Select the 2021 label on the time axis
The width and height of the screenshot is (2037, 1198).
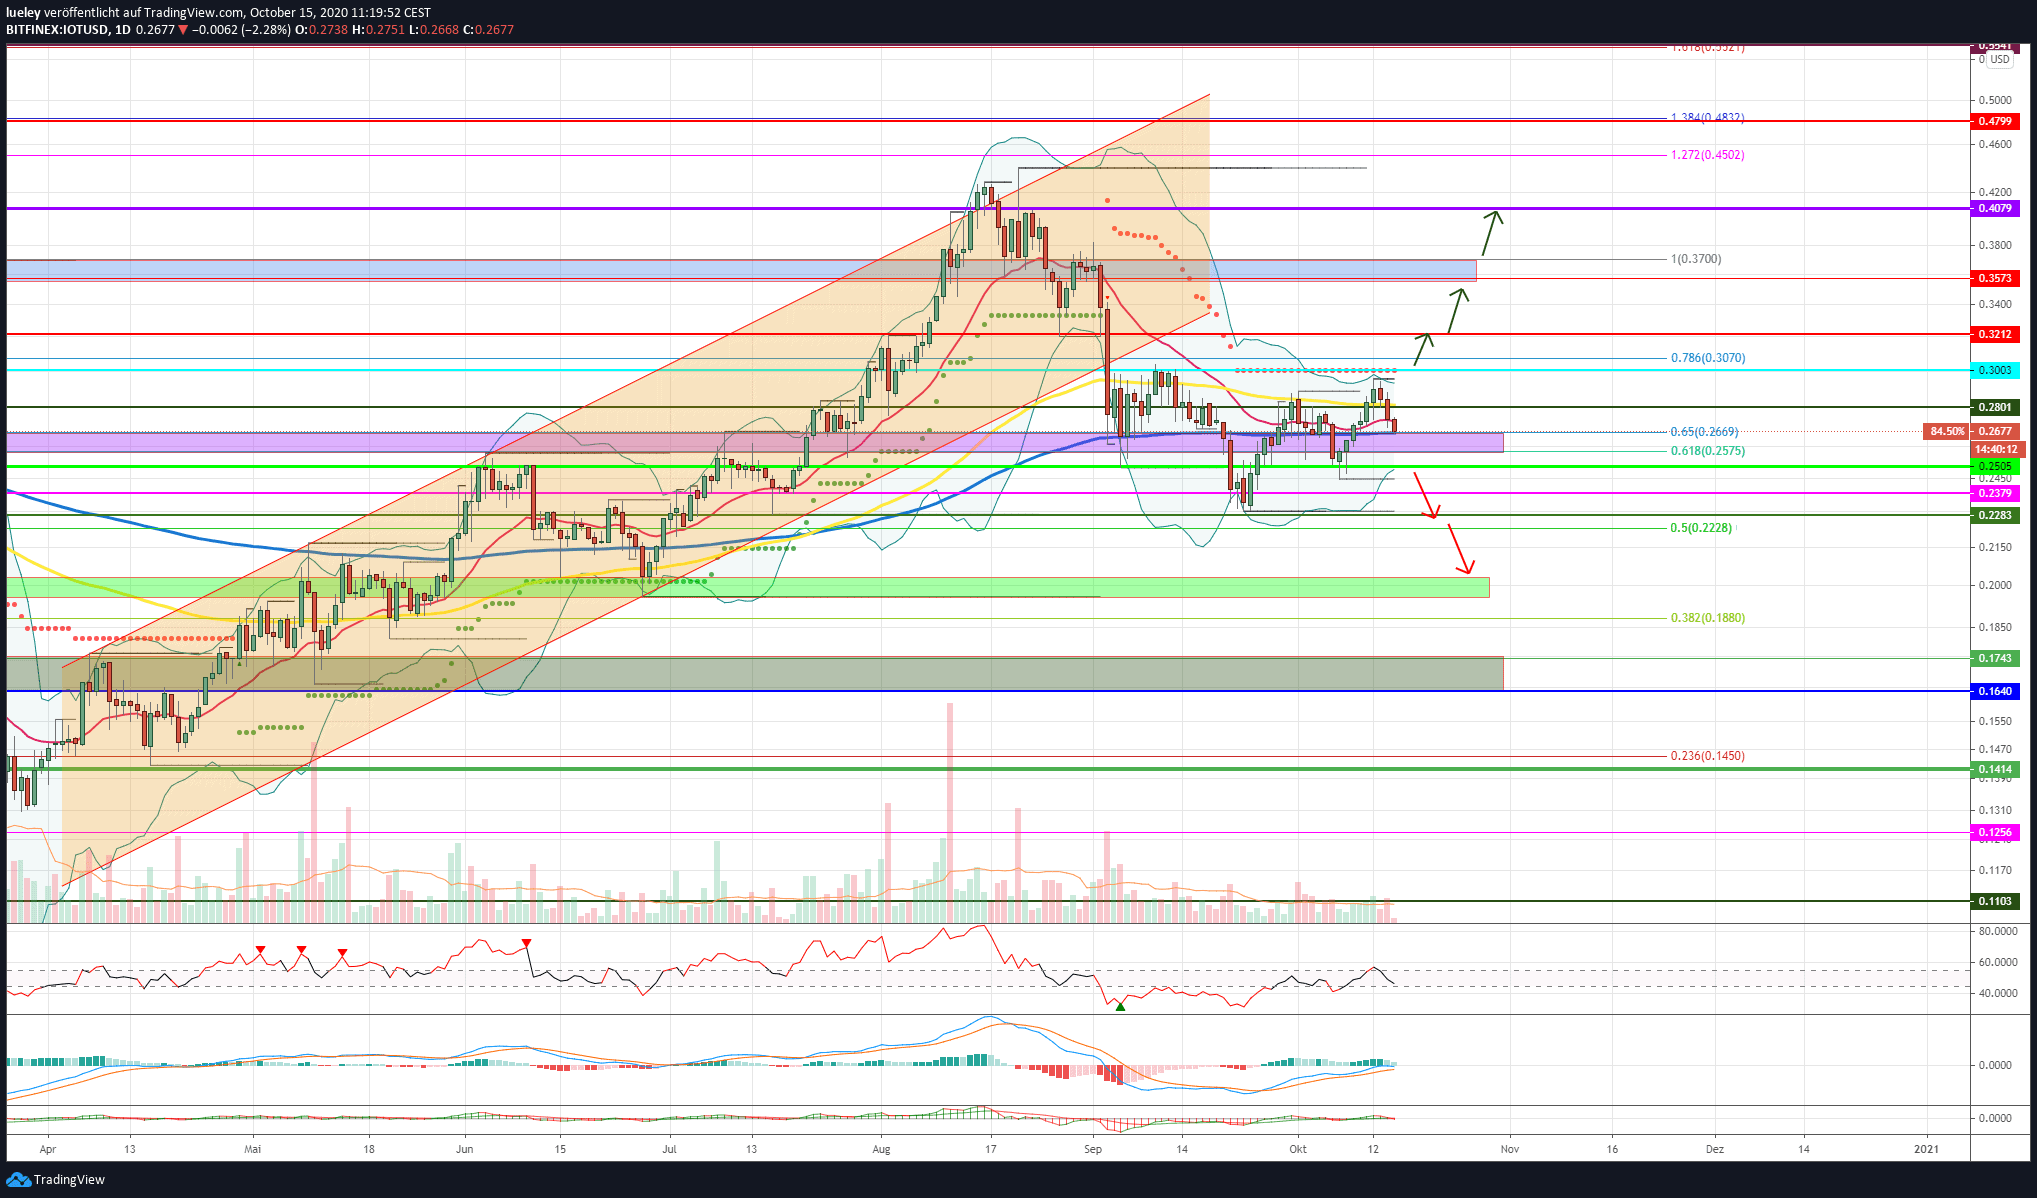tap(1926, 1149)
